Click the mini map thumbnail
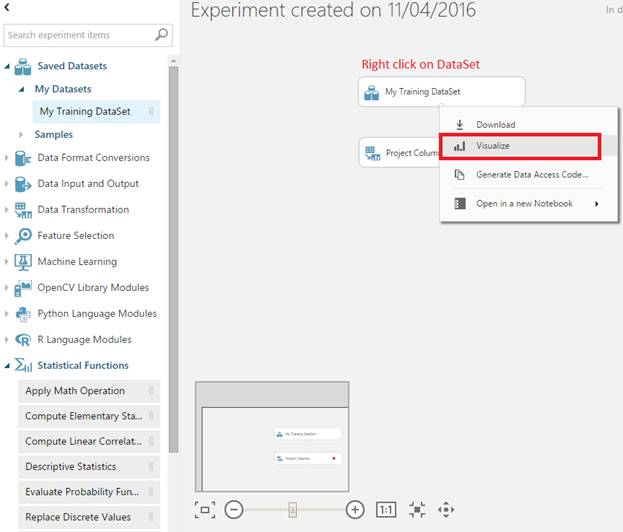 [272, 437]
